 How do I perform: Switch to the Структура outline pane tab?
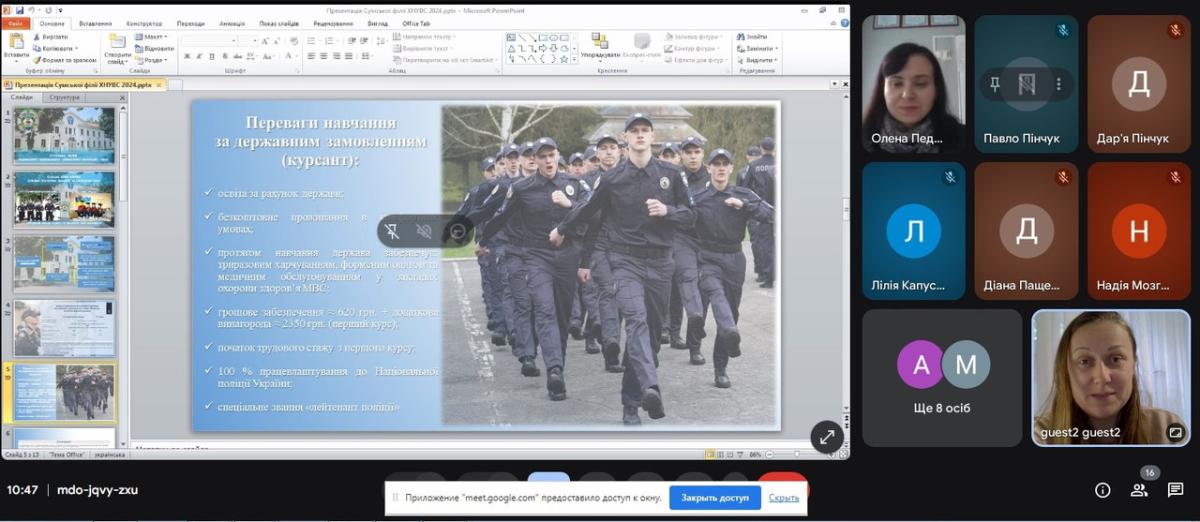tap(65, 98)
